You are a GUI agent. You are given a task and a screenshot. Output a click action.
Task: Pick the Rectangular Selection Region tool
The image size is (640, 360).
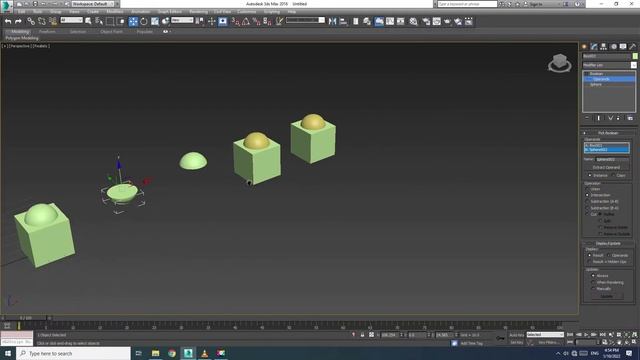tap(110, 22)
